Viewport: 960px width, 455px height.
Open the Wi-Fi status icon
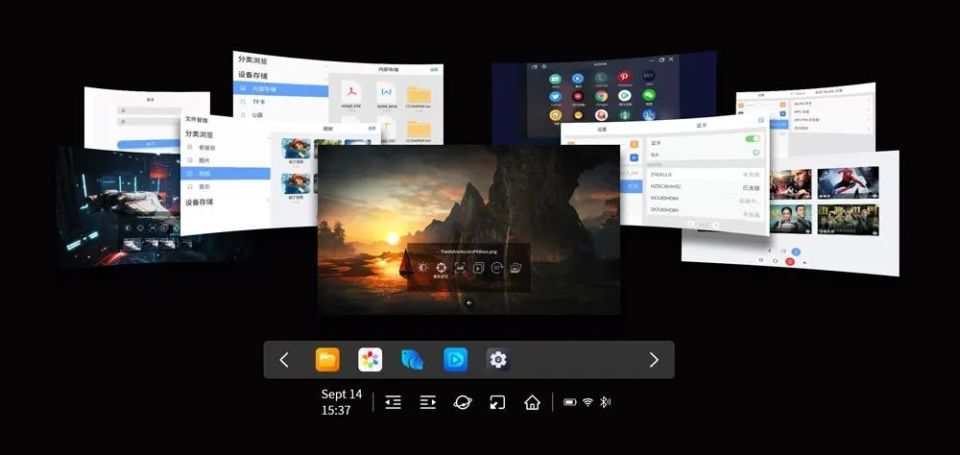click(x=588, y=402)
